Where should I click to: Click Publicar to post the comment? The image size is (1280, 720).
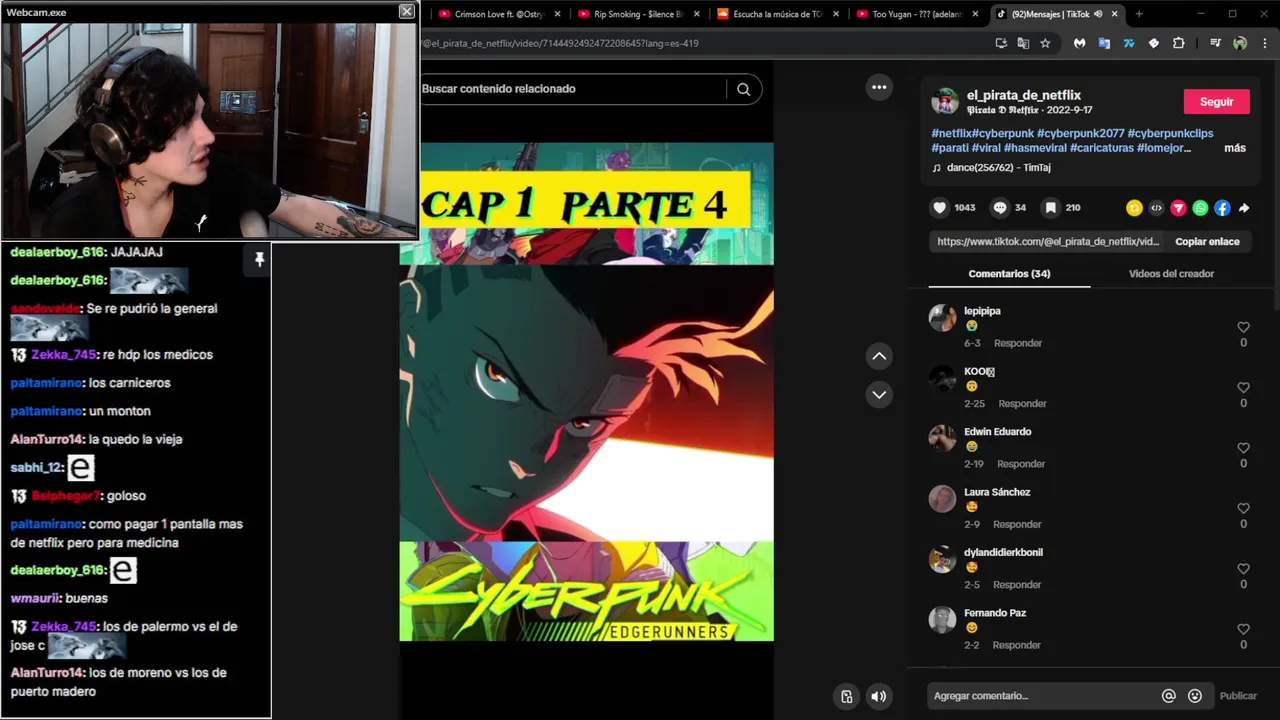(1238, 696)
